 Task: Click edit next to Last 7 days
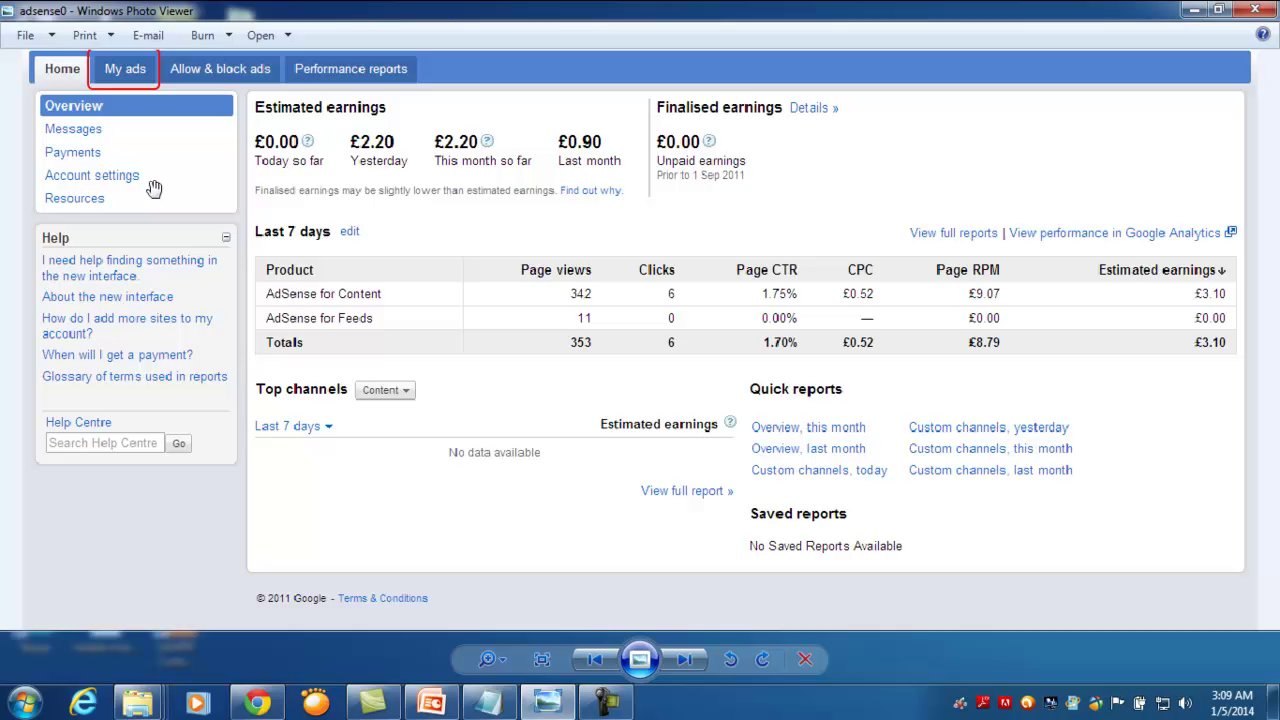pos(349,231)
